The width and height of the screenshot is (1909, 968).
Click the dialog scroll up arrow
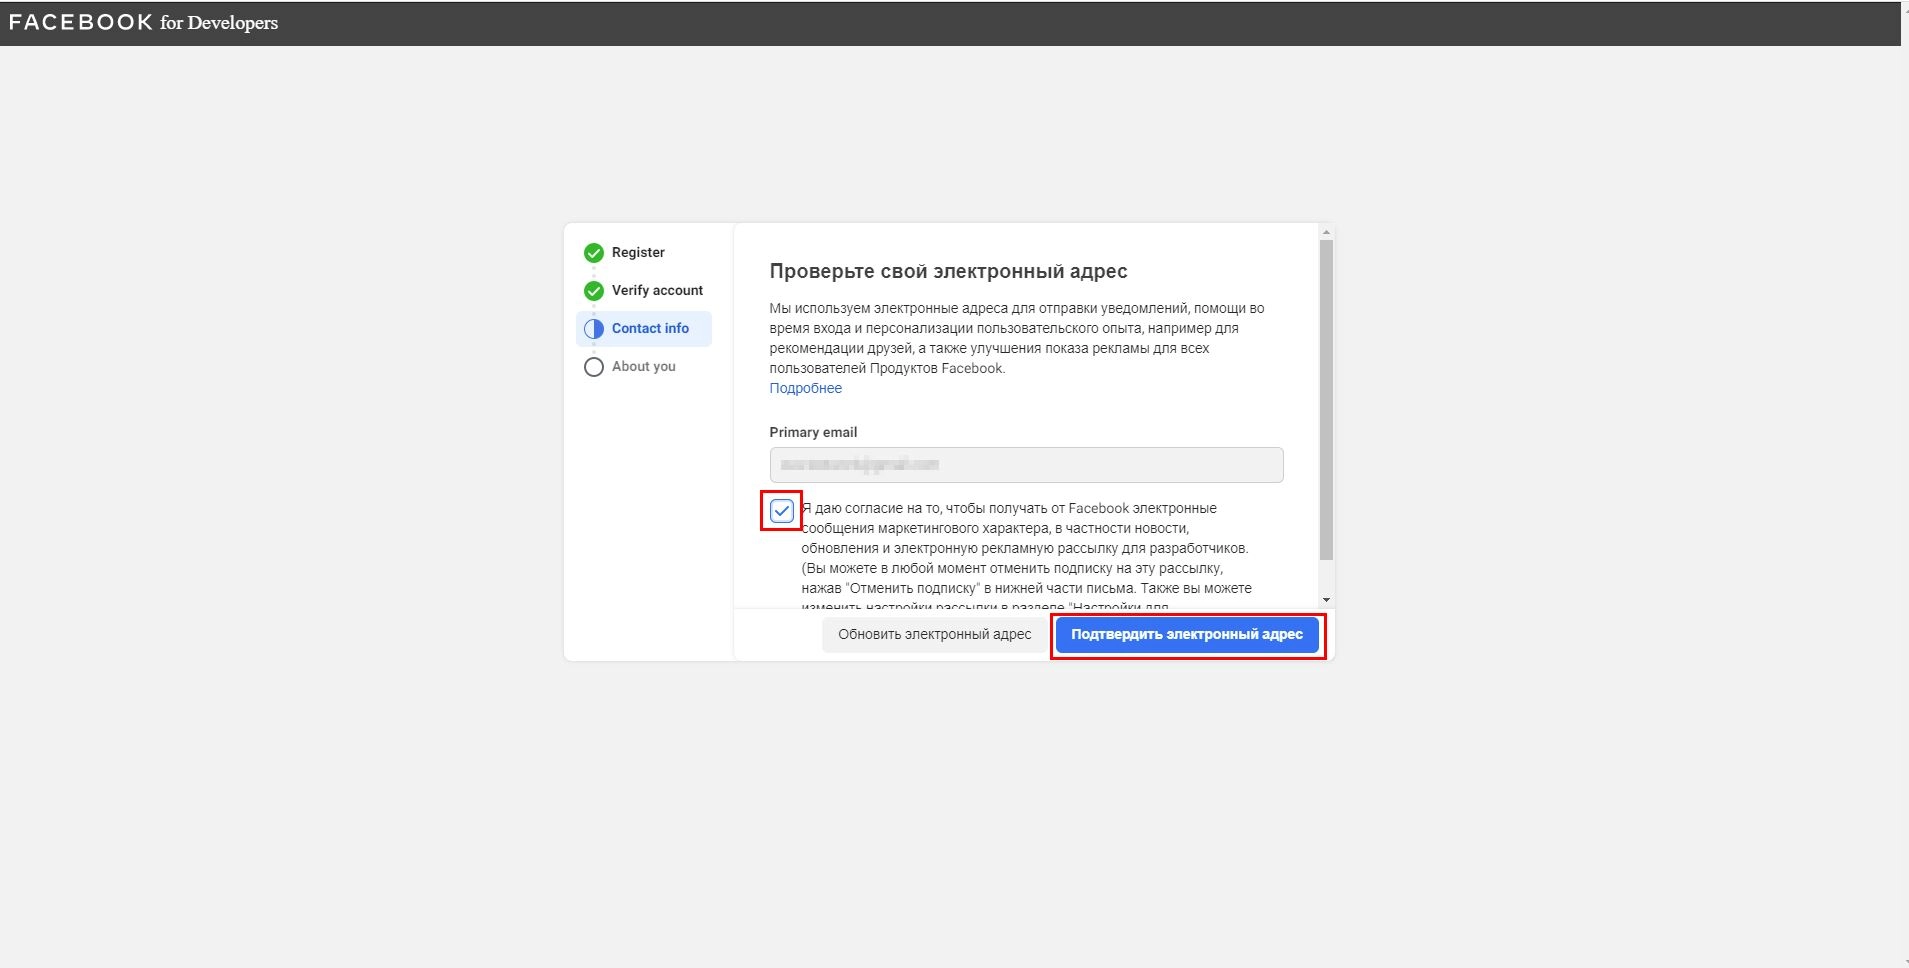point(1326,232)
